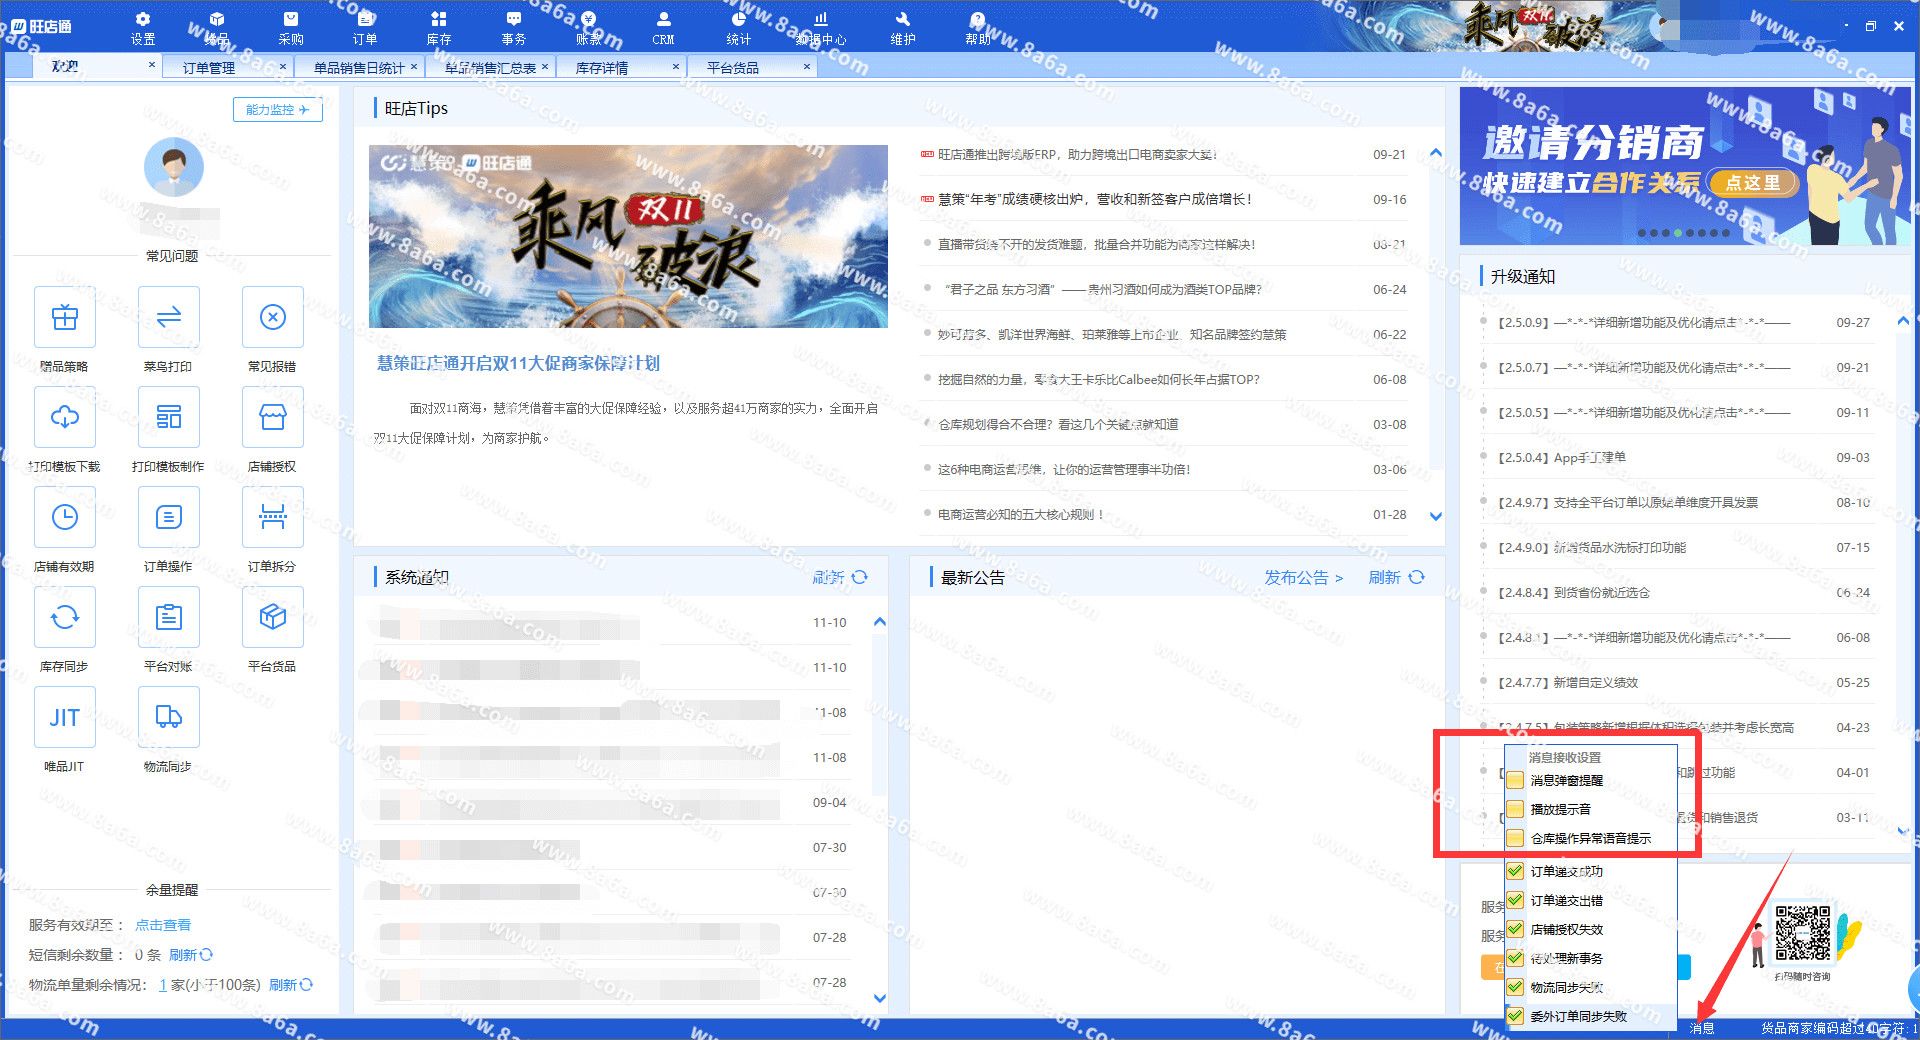Click the 能力监控 button
1920x1040 pixels.
point(277,109)
